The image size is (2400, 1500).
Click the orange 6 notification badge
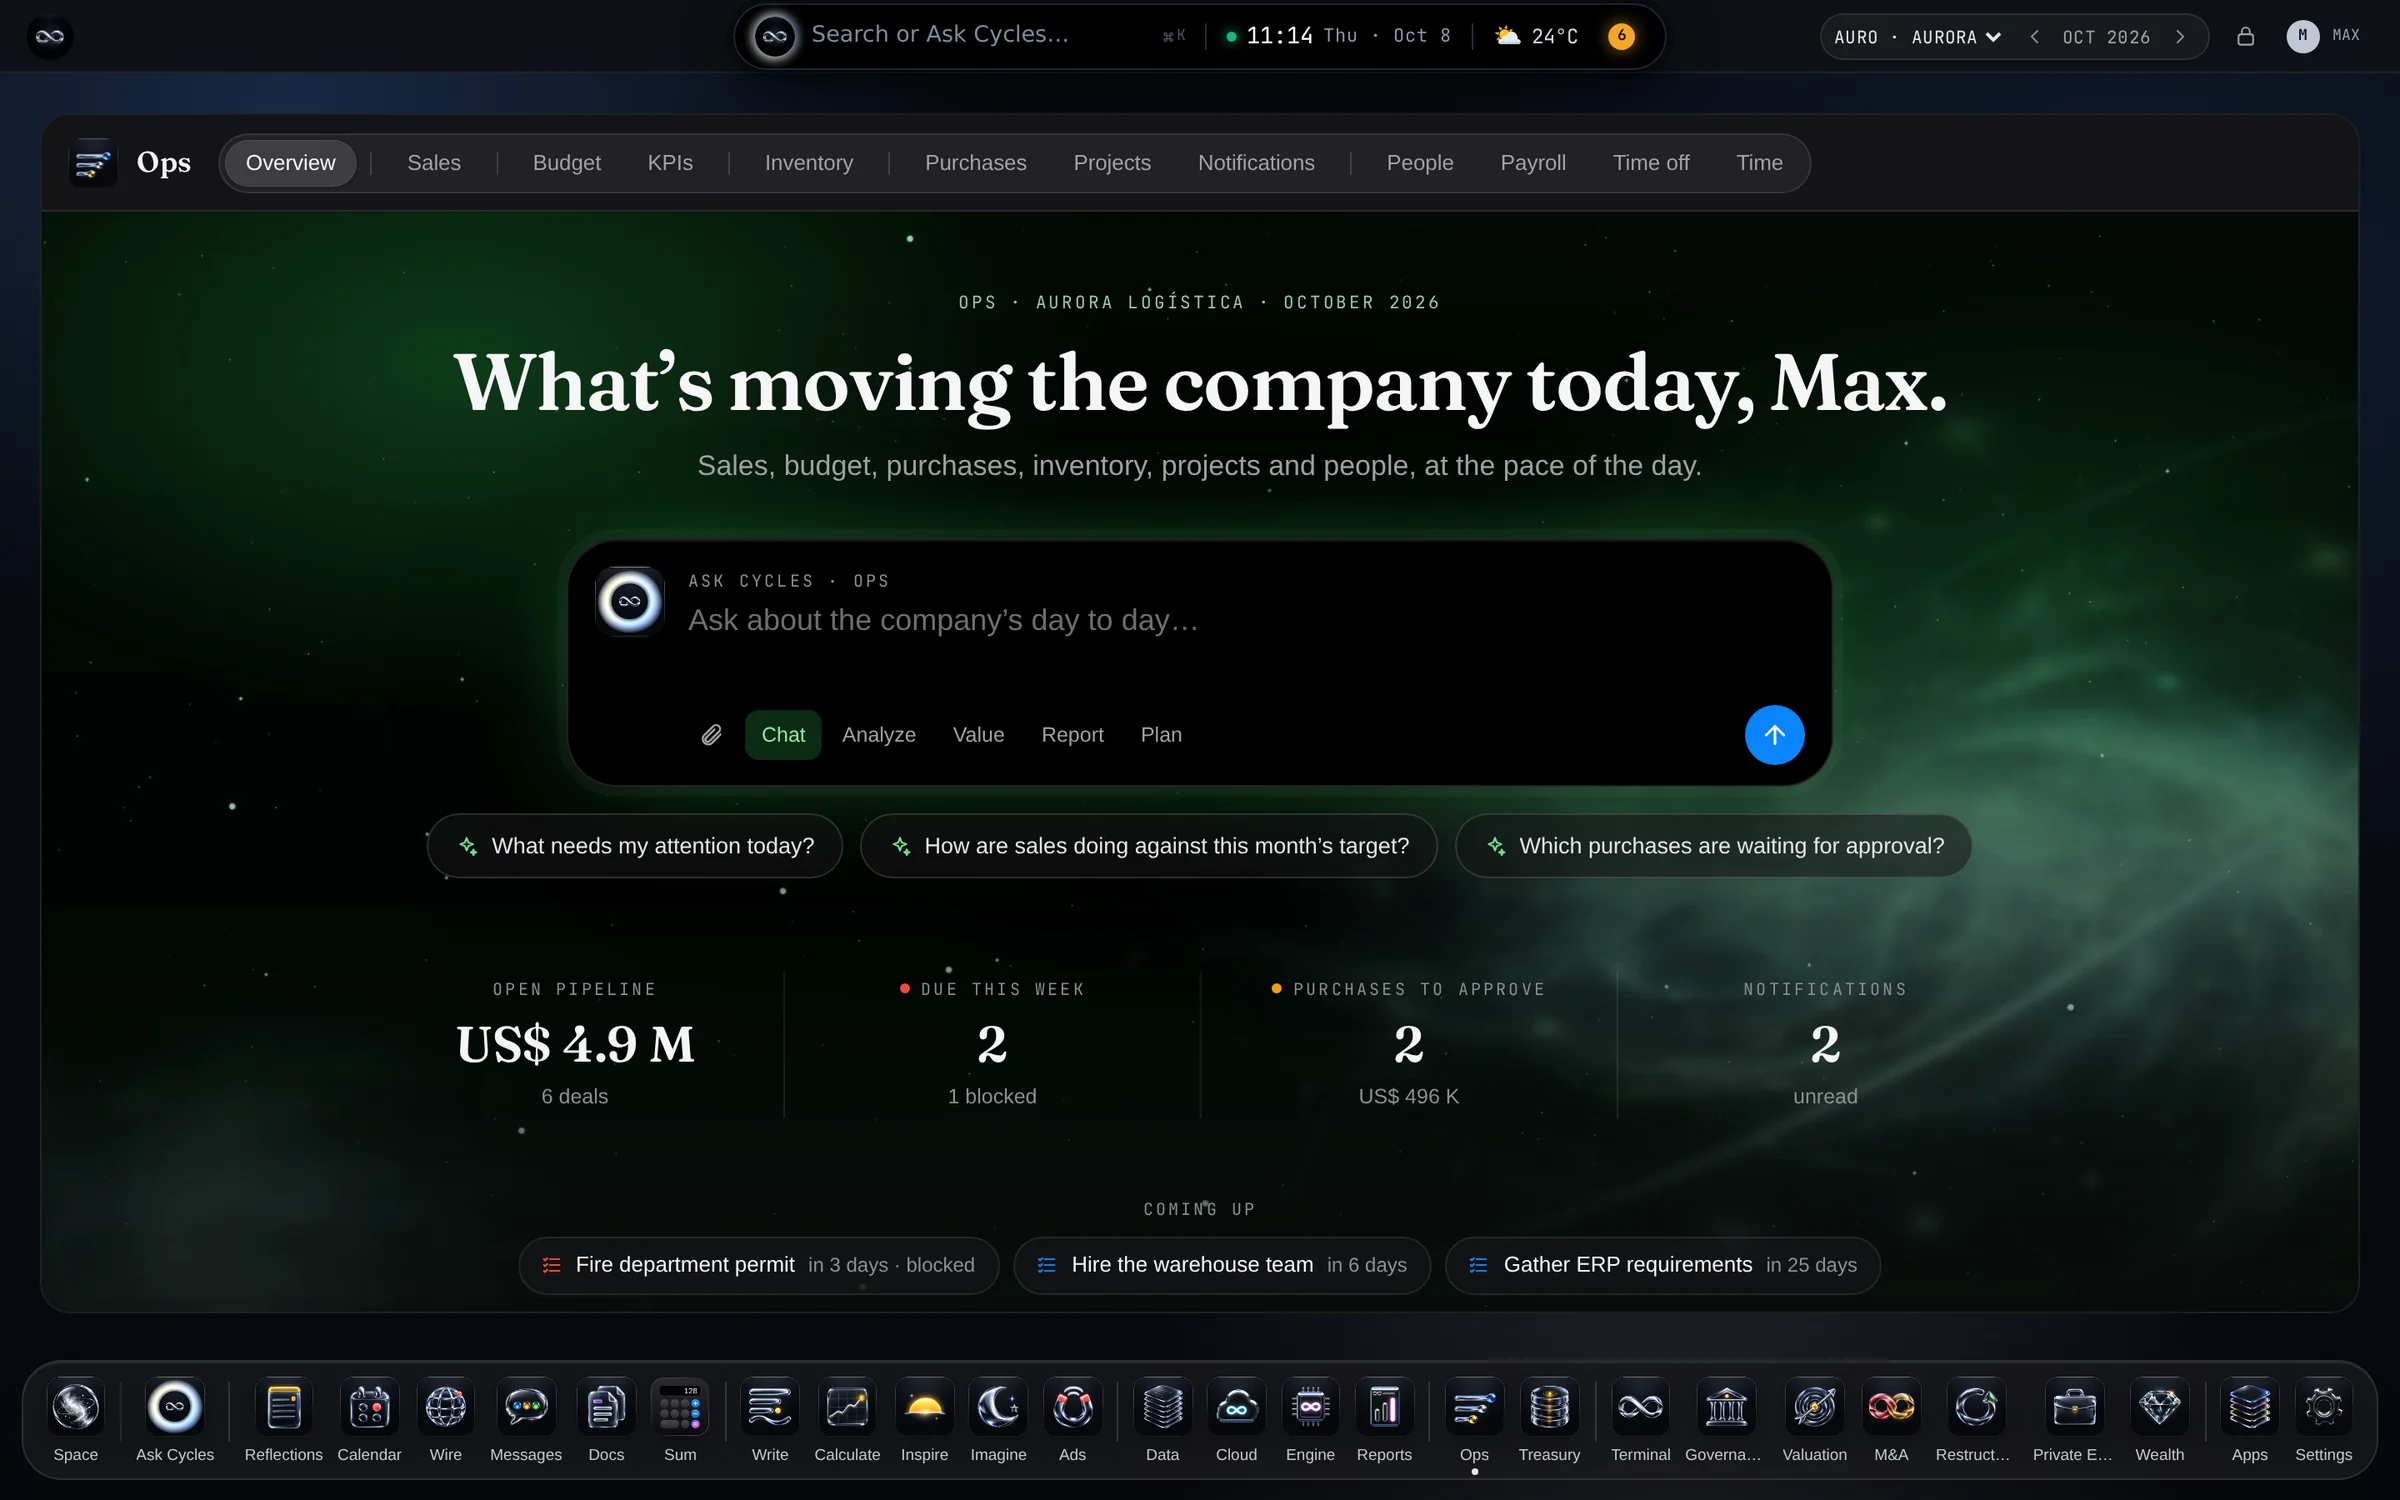point(1621,36)
